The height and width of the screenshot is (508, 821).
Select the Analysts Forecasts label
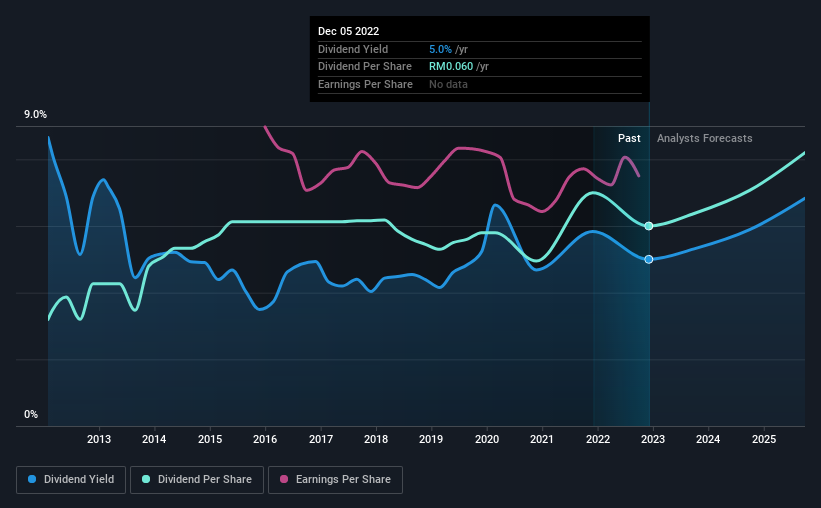tap(704, 138)
